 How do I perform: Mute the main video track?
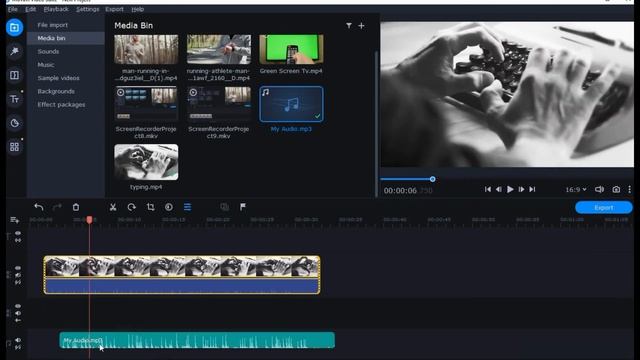point(18,275)
